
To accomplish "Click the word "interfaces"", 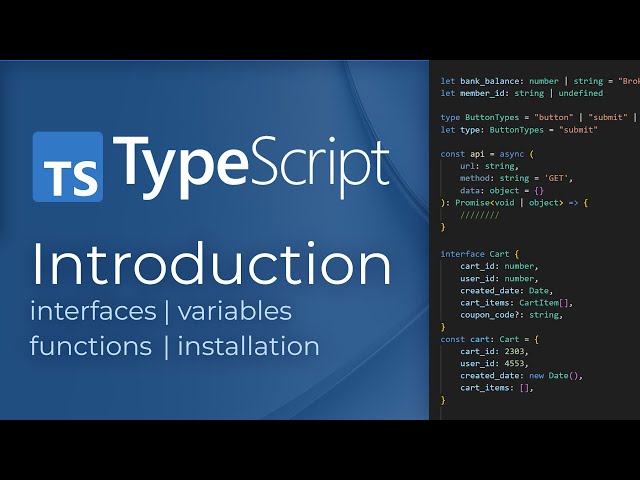I will 93,311.
